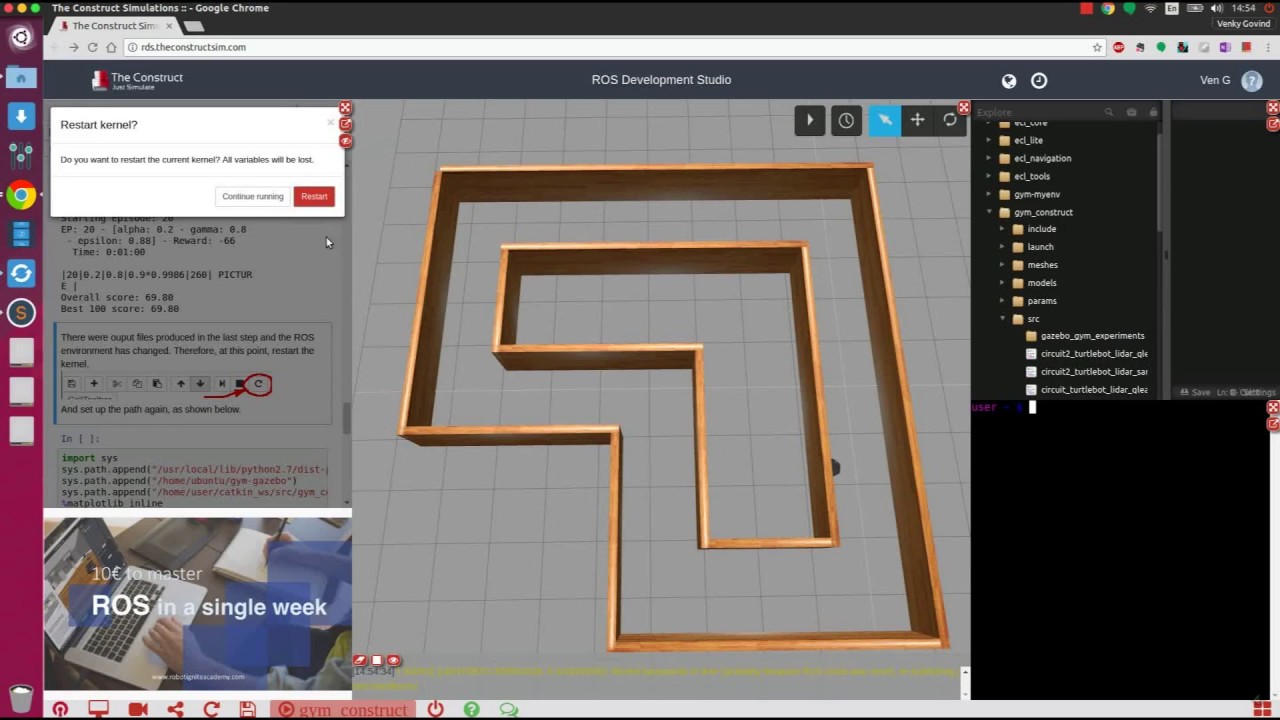The image size is (1280, 720).
Task: Click Save in the editor status bar
Action: (1195, 393)
